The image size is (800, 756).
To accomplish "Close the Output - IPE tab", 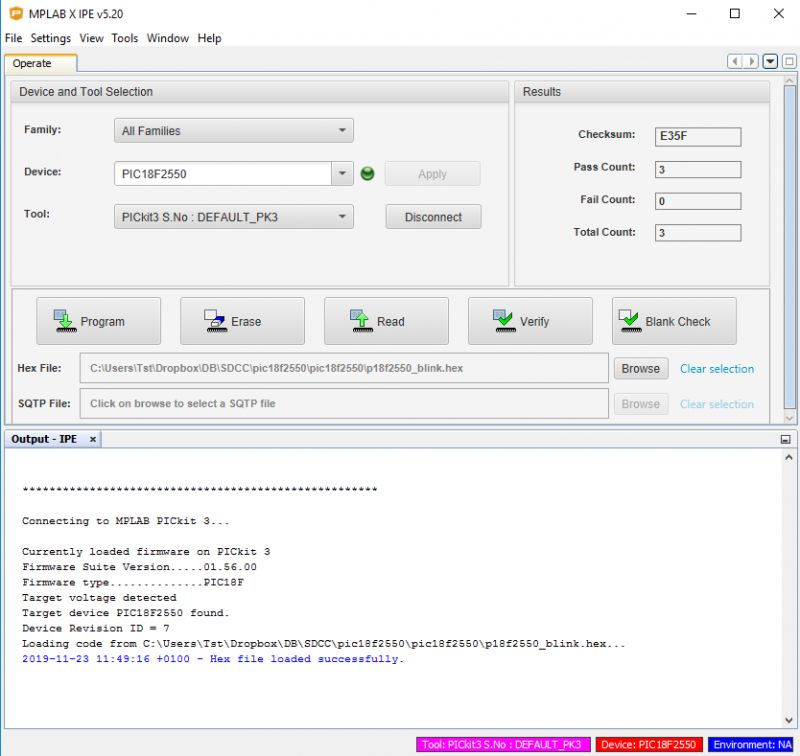I will click(x=92, y=439).
